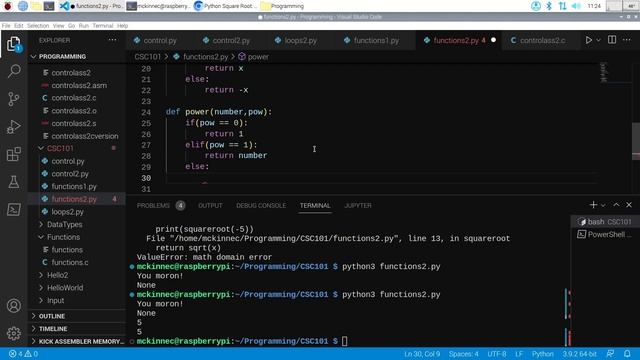This screenshot has width=640, height=360.
Task: Change encoding via UTF-8 status
Action: coord(497,354)
